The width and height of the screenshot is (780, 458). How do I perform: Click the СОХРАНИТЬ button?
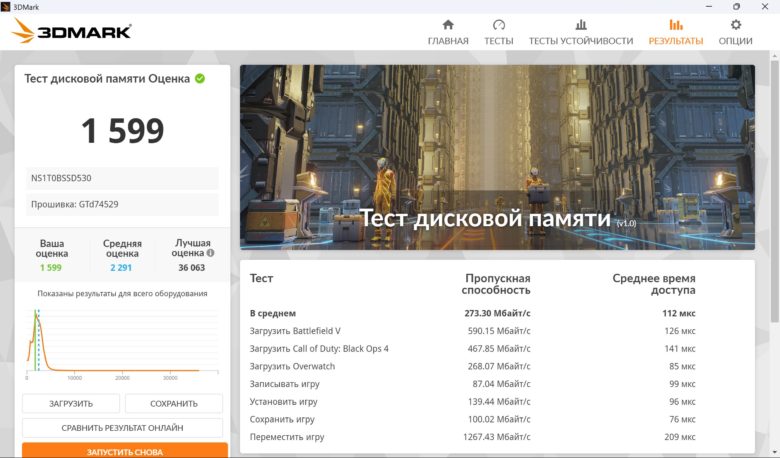coord(174,403)
